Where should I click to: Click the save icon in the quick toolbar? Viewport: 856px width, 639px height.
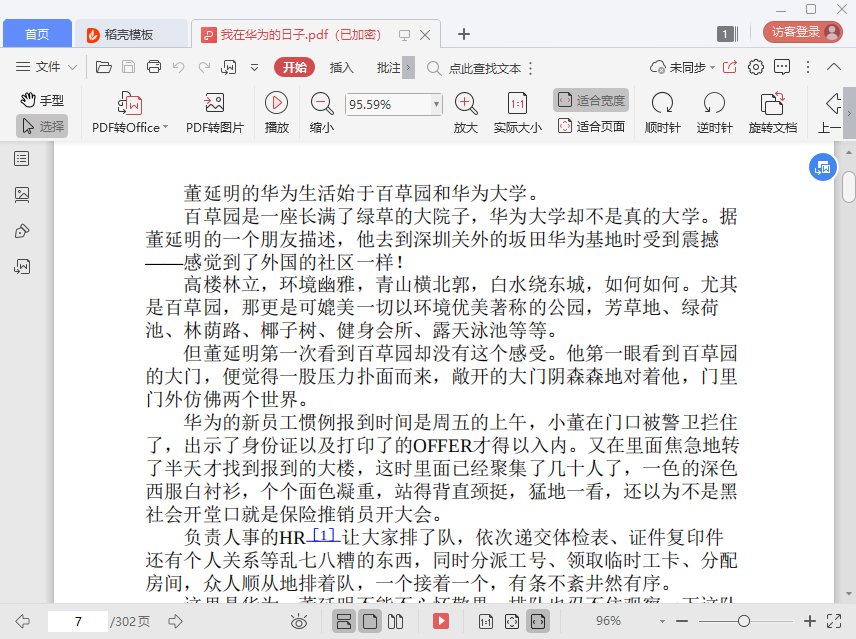(x=128, y=67)
